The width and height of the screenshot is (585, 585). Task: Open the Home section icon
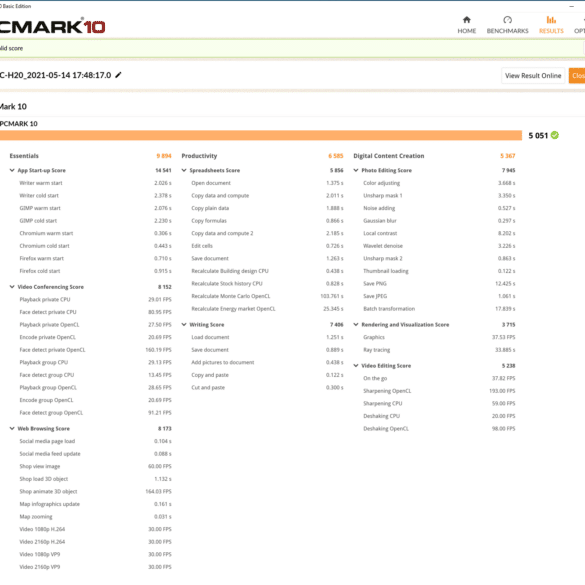pyautogui.click(x=466, y=20)
